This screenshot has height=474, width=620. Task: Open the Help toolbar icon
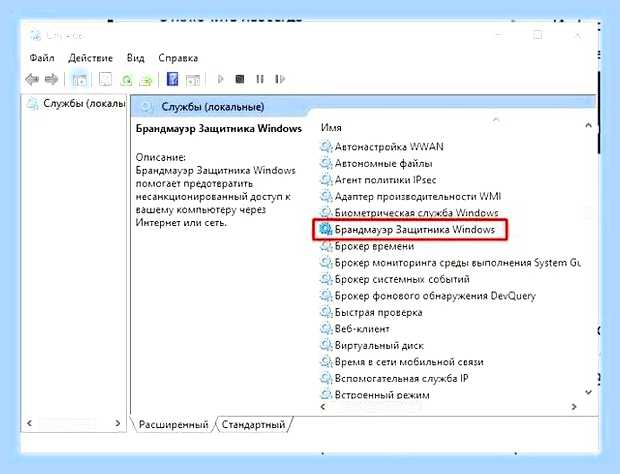coord(172,79)
